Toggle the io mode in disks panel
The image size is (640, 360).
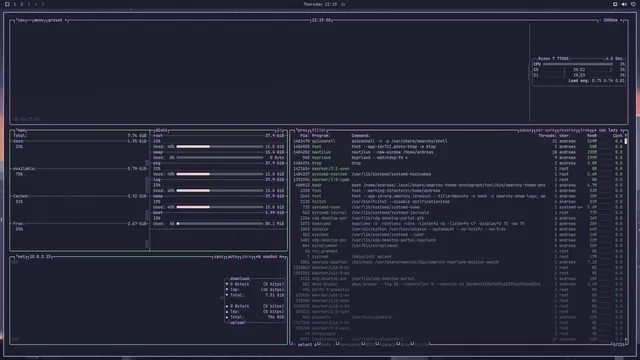point(280,130)
